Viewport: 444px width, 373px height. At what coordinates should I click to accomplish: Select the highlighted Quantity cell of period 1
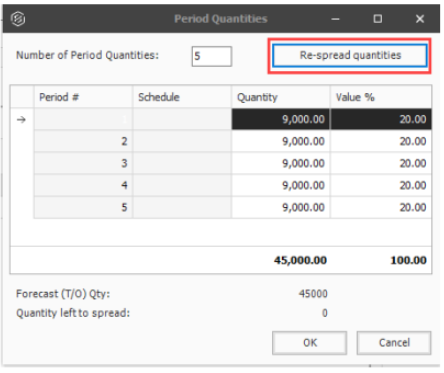point(281,119)
